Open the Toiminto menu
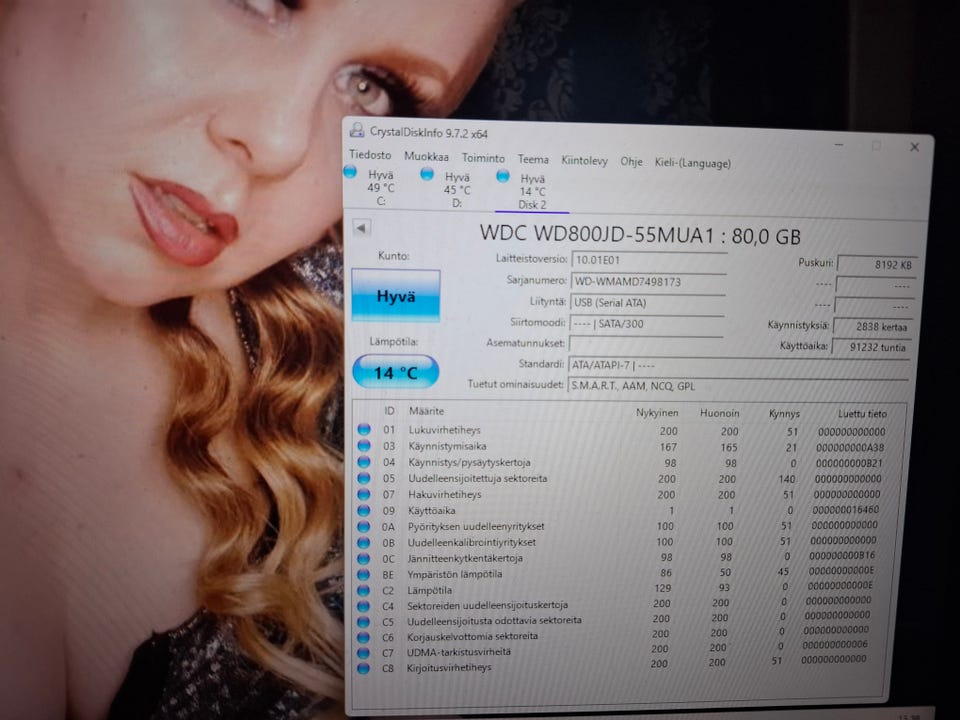This screenshot has width=960, height=720. click(x=483, y=159)
